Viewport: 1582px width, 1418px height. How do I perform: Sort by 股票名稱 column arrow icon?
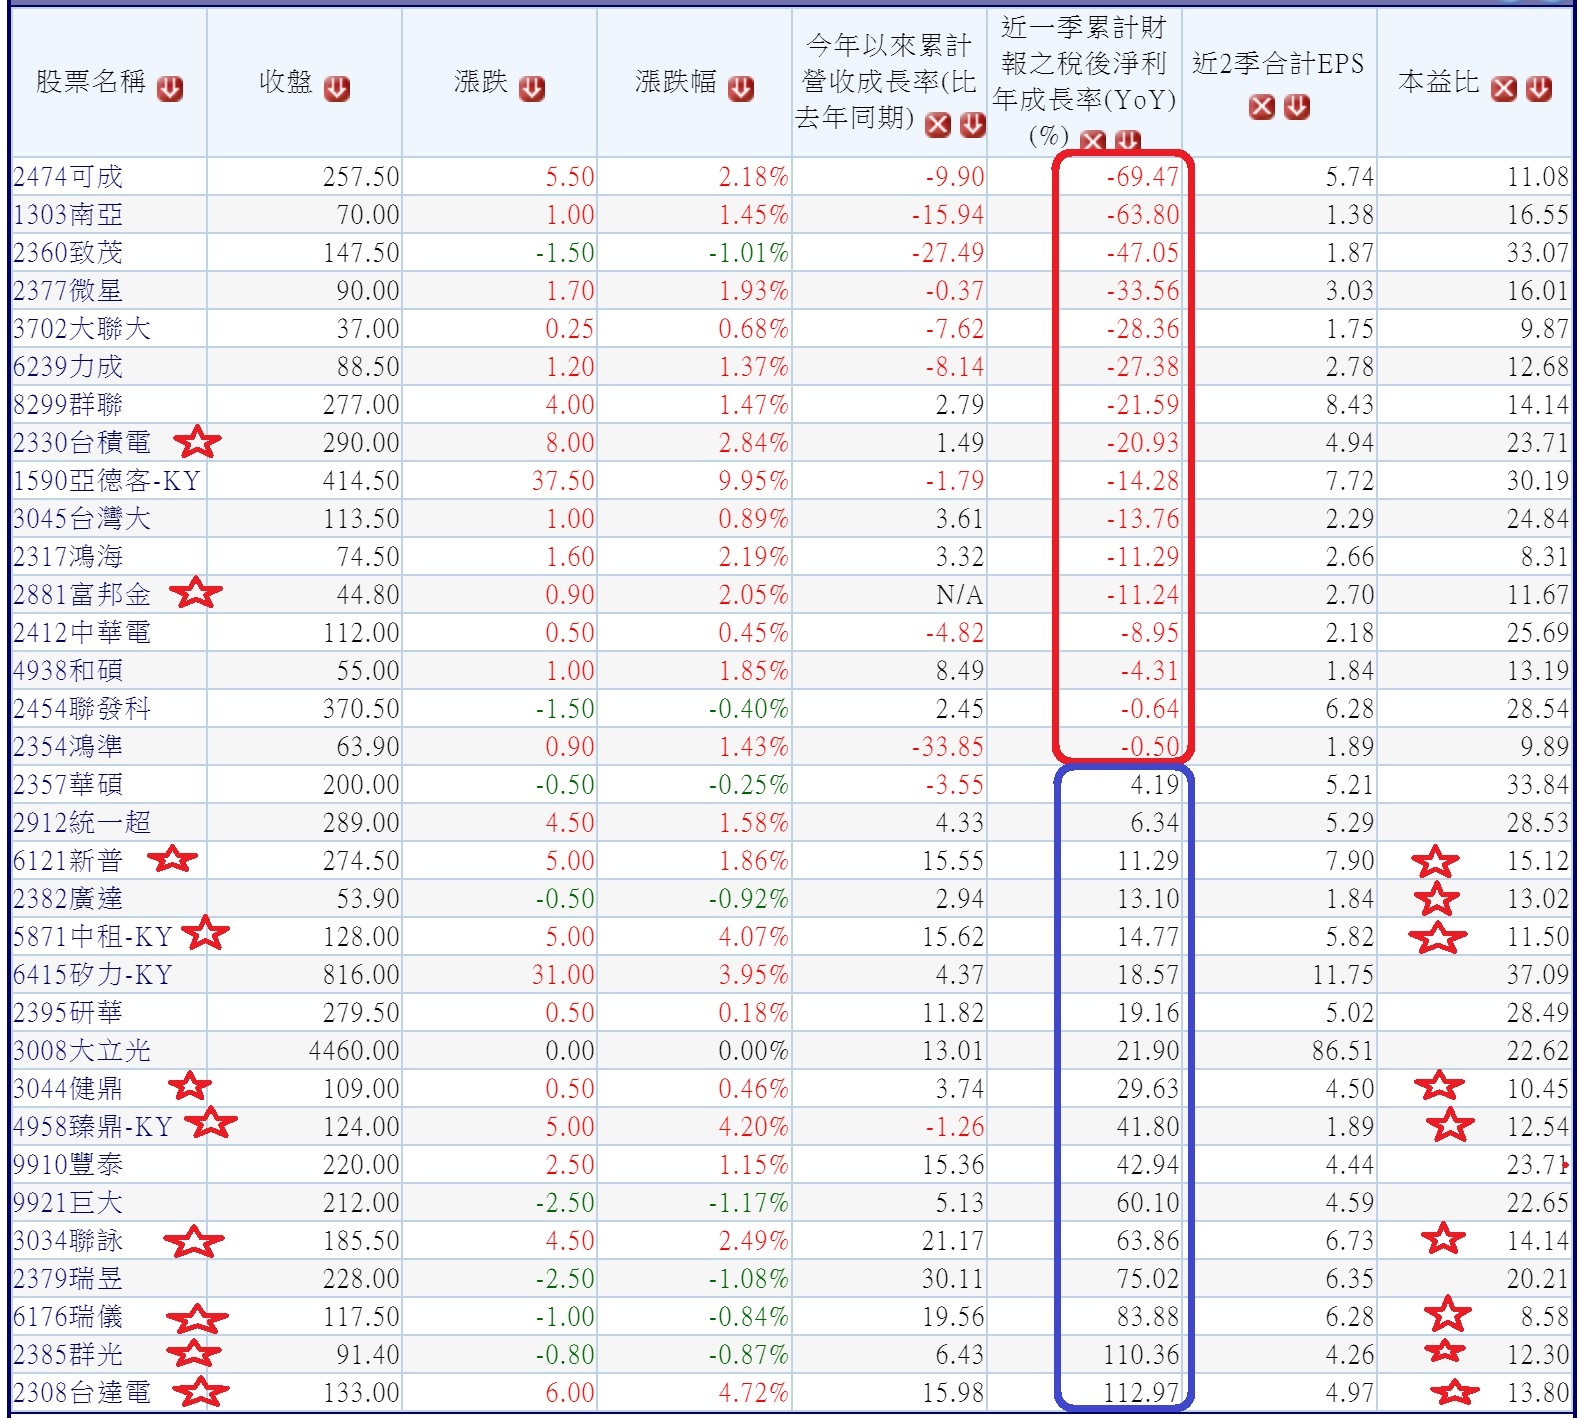170,89
